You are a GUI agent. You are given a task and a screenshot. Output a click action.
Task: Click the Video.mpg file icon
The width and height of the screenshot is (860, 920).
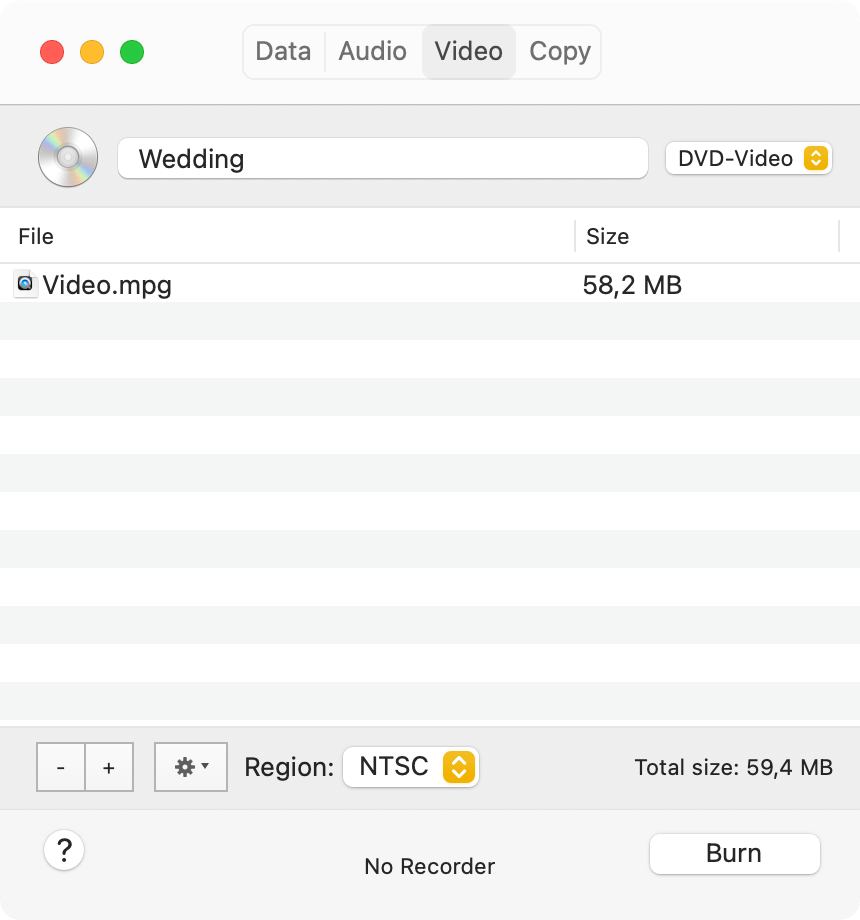click(x=26, y=284)
